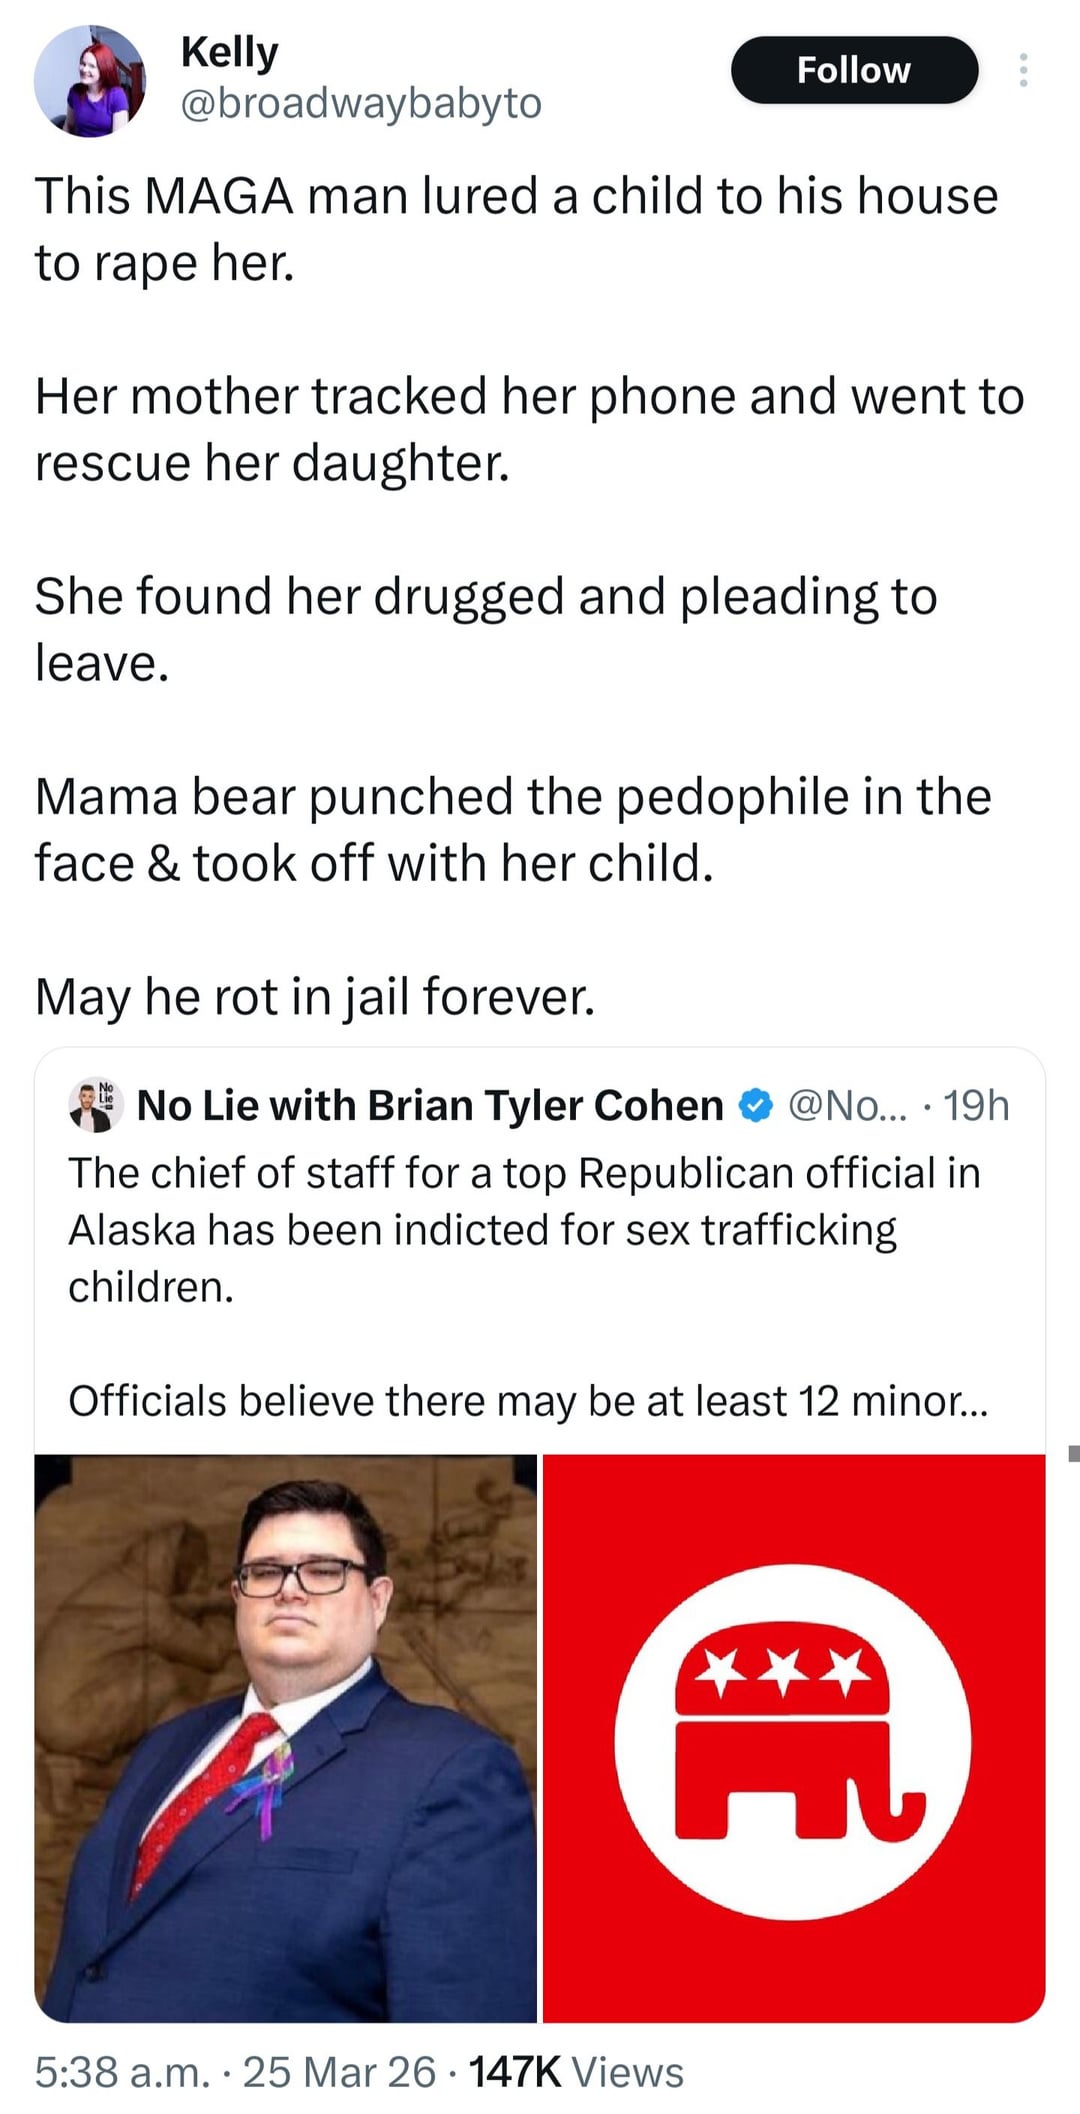This screenshot has height=2114, width=1080.
Task: Click the 'May he rot in jail' line
Action: [x=315, y=997]
